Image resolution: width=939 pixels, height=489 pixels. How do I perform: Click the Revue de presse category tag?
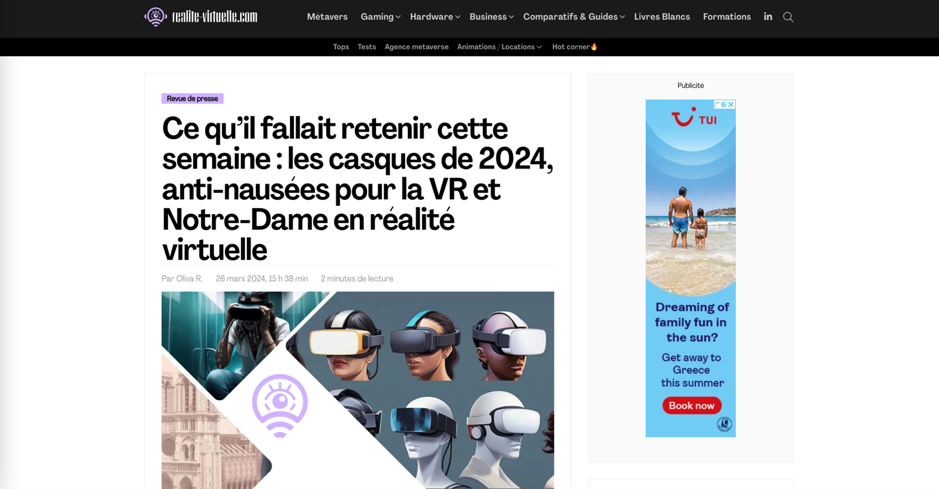[x=192, y=98]
